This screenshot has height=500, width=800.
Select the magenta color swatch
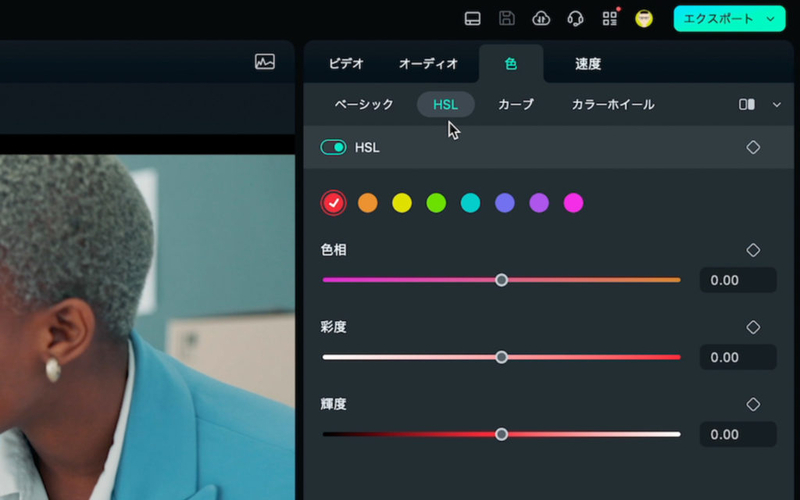[573, 203]
